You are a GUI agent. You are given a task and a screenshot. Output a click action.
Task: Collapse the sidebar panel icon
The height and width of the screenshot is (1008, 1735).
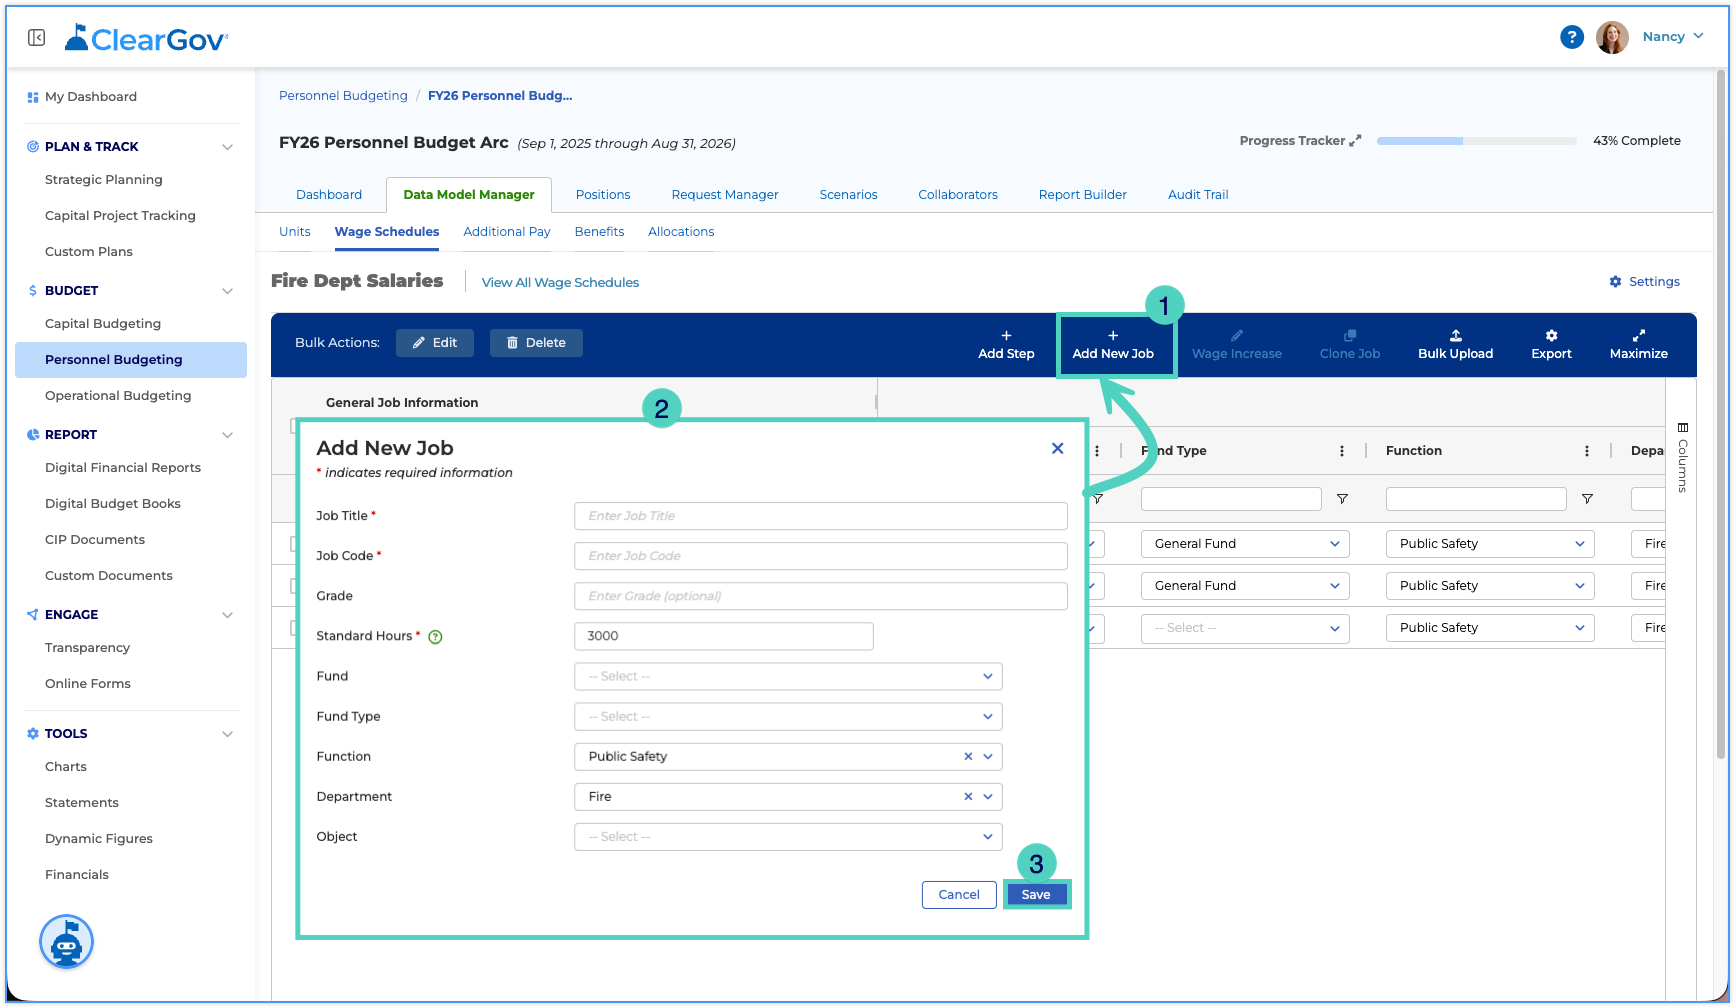(37, 38)
